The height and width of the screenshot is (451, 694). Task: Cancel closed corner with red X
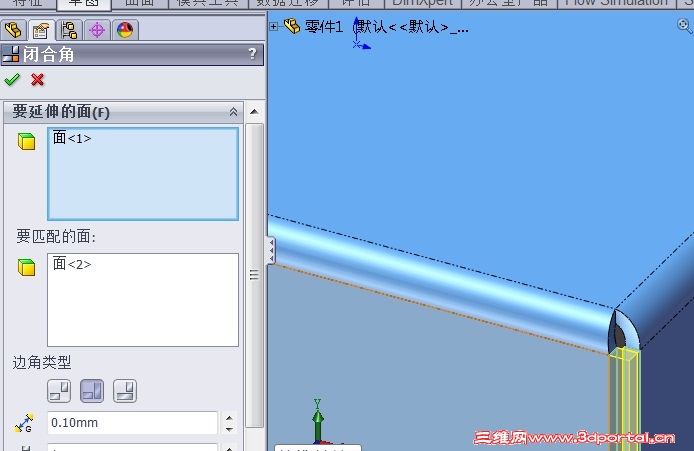(38, 80)
